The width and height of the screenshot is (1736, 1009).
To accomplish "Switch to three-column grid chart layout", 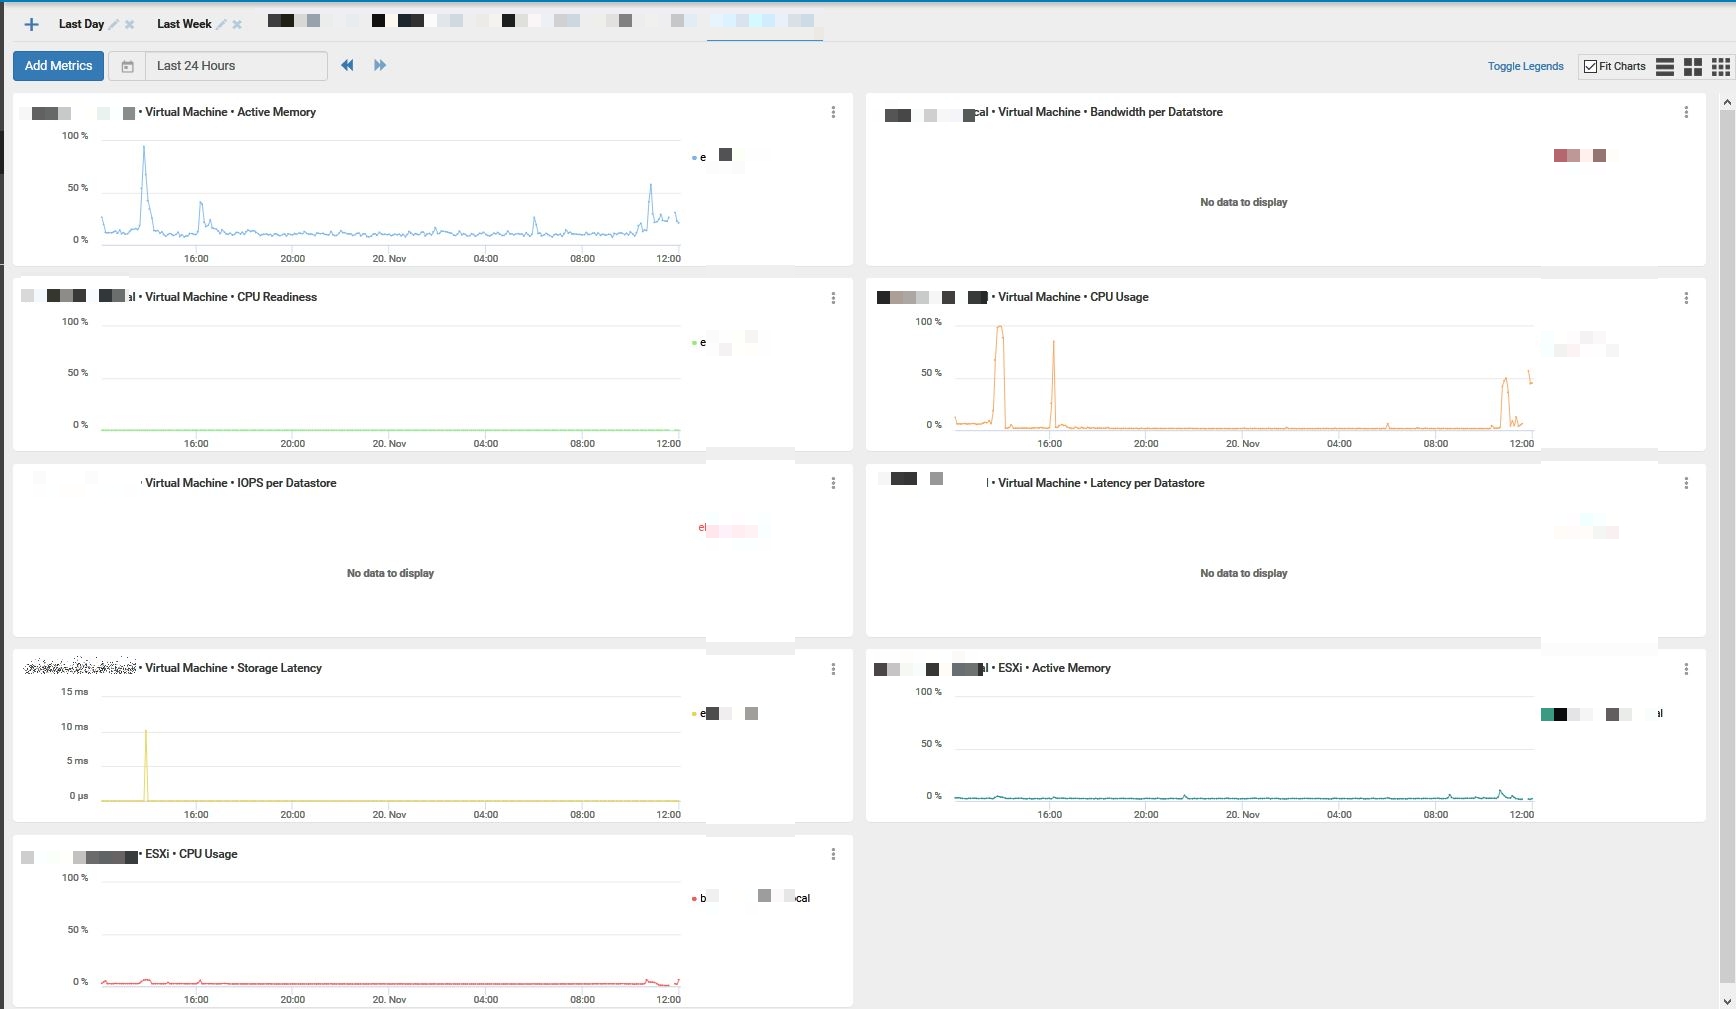I will pyautogui.click(x=1720, y=67).
